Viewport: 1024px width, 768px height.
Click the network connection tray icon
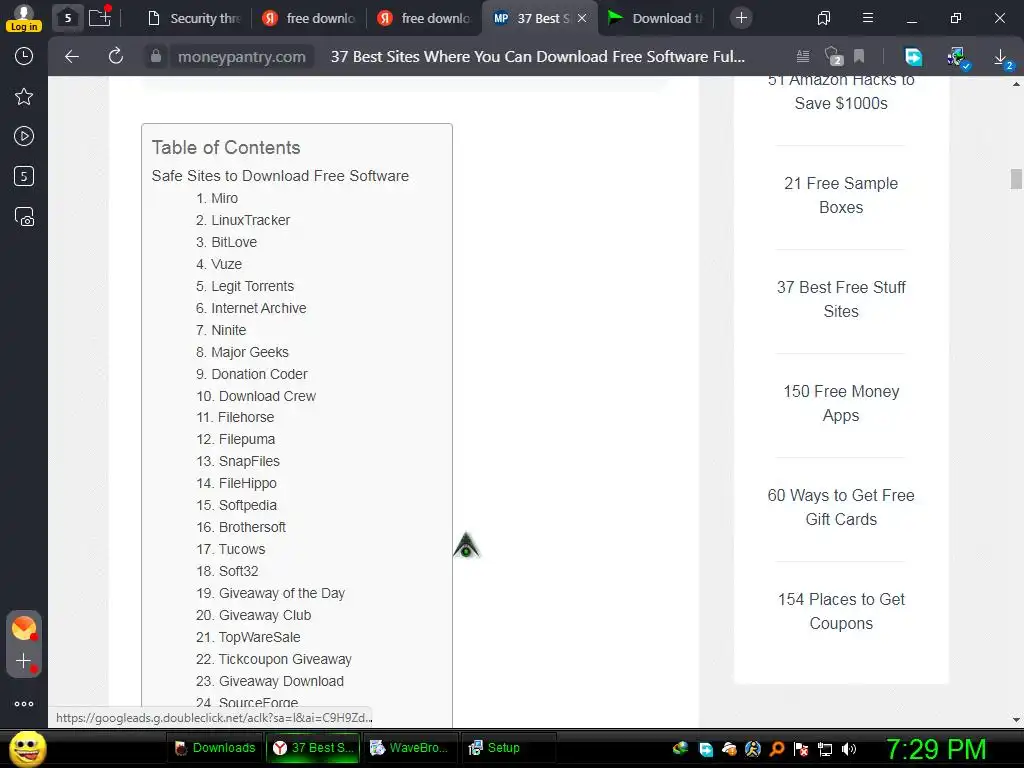825,749
